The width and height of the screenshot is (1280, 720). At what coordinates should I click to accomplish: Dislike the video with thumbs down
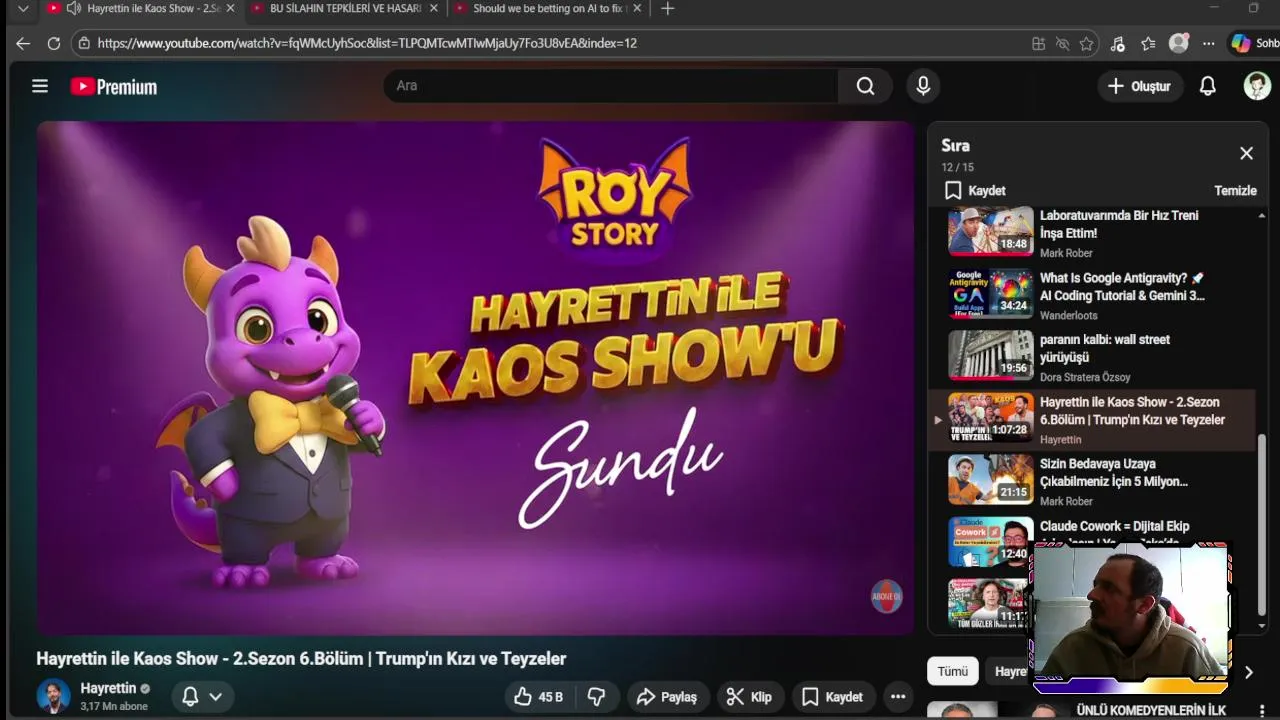pos(596,697)
